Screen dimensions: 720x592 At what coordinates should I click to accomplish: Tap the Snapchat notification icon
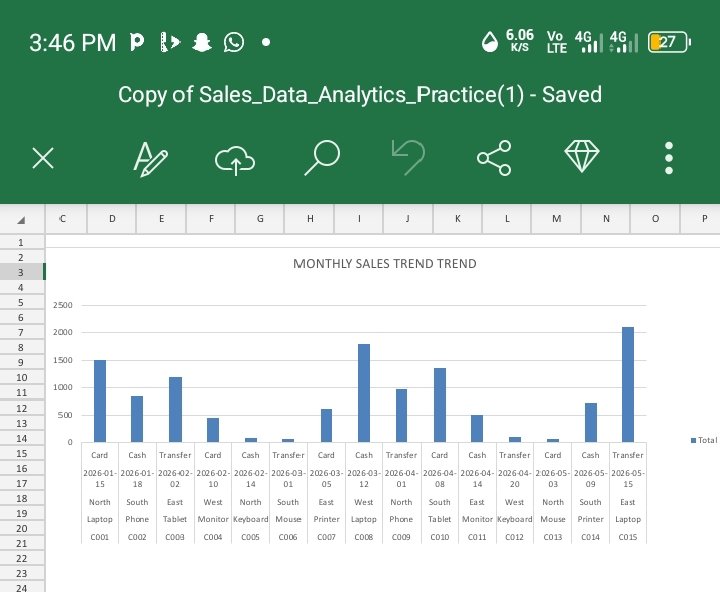(202, 43)
